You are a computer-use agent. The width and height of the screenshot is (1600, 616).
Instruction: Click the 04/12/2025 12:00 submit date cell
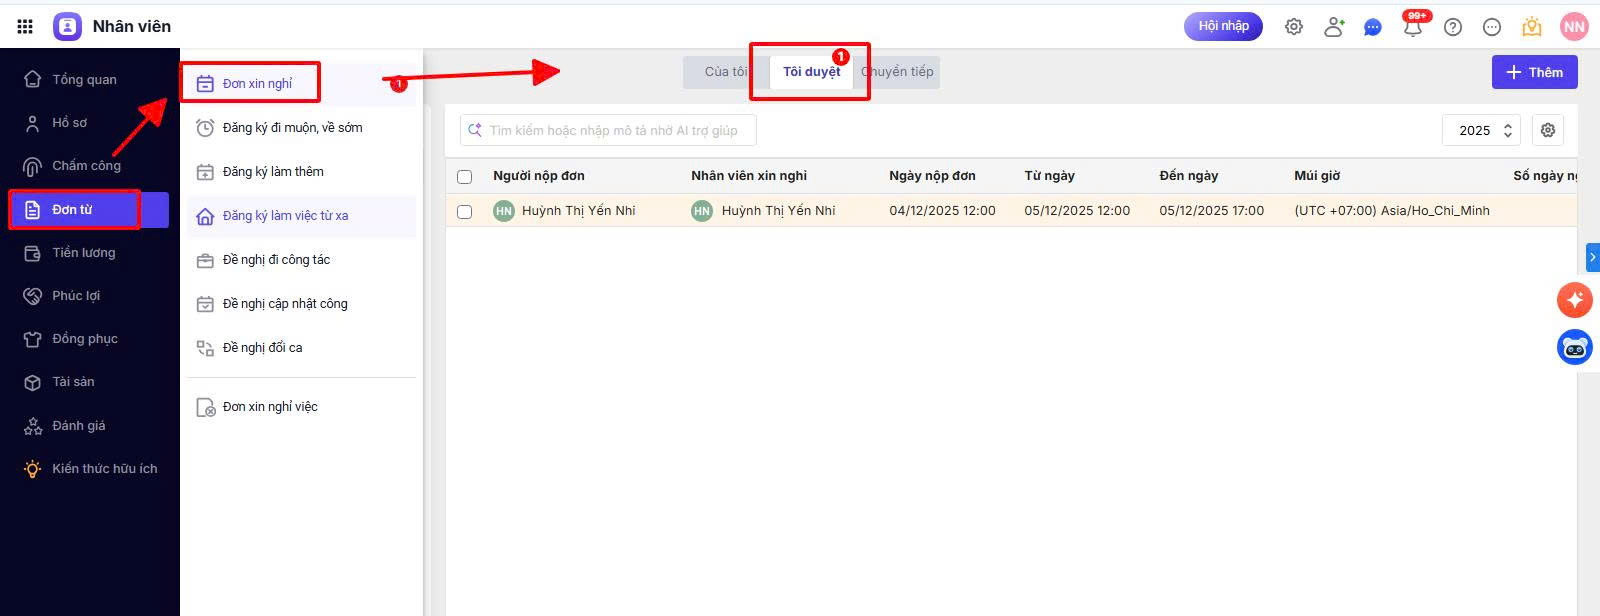942,210
